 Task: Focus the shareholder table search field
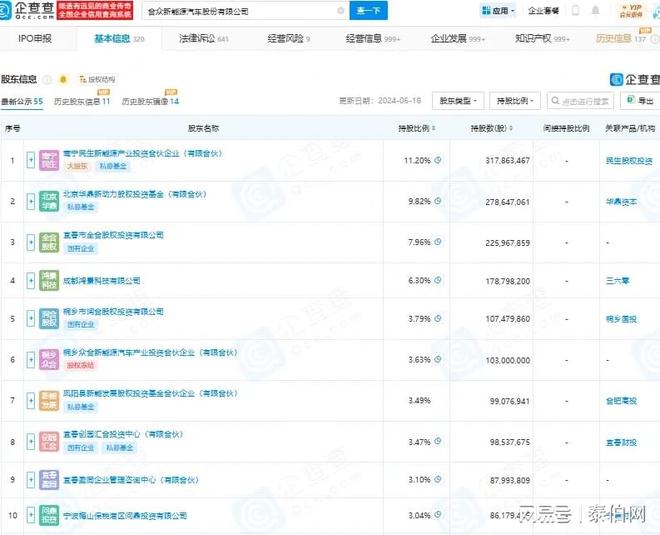[x=580, y=101]
